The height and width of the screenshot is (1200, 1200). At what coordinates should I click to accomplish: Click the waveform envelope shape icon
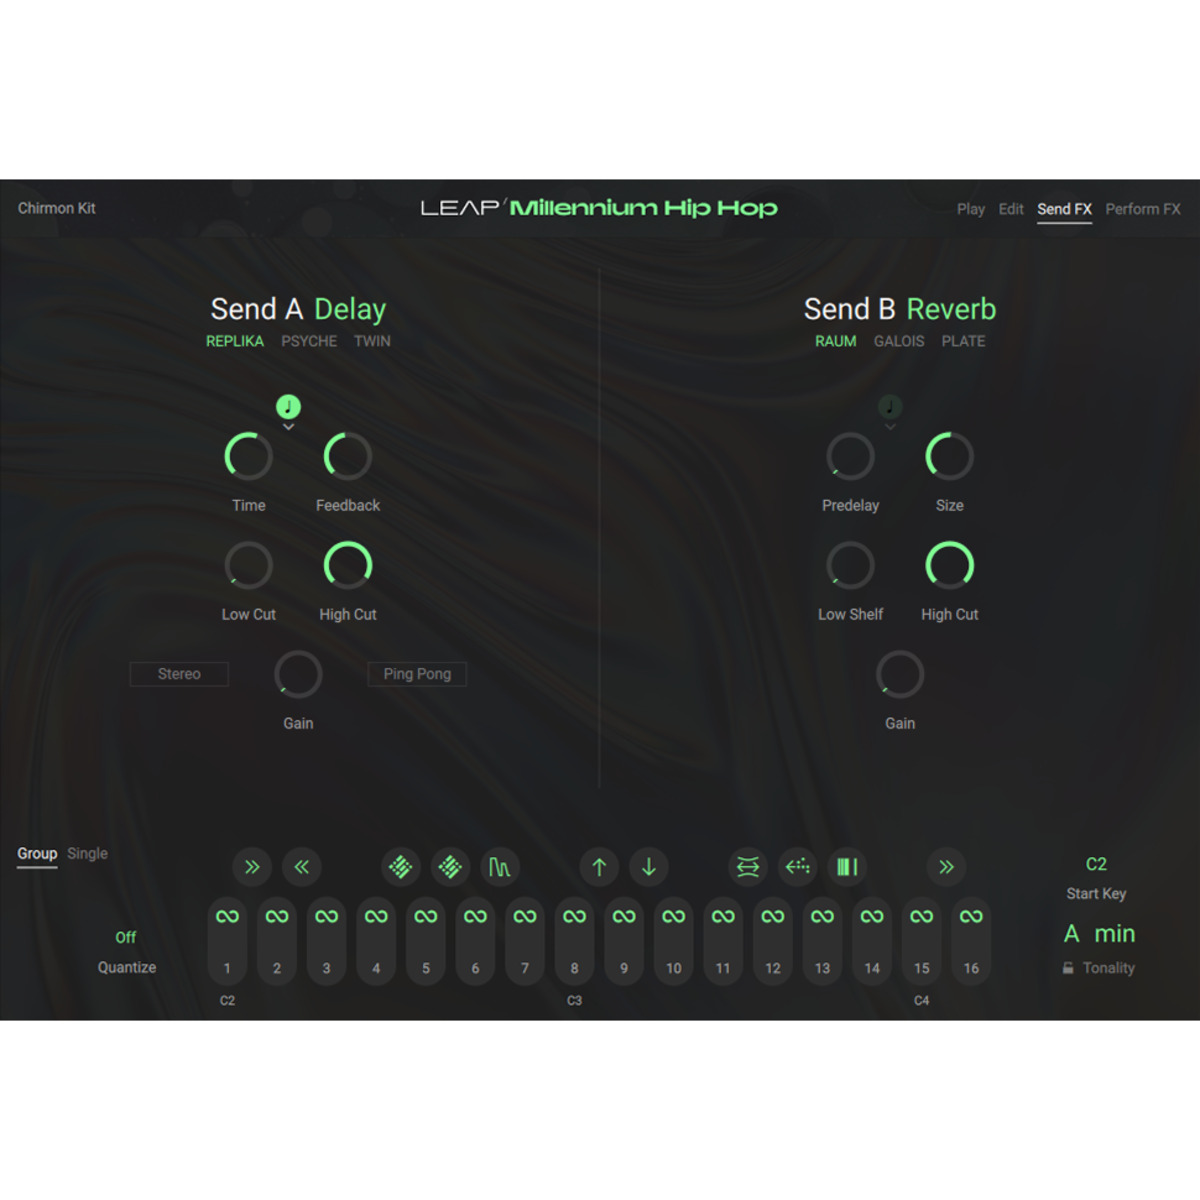pos(499,867)
